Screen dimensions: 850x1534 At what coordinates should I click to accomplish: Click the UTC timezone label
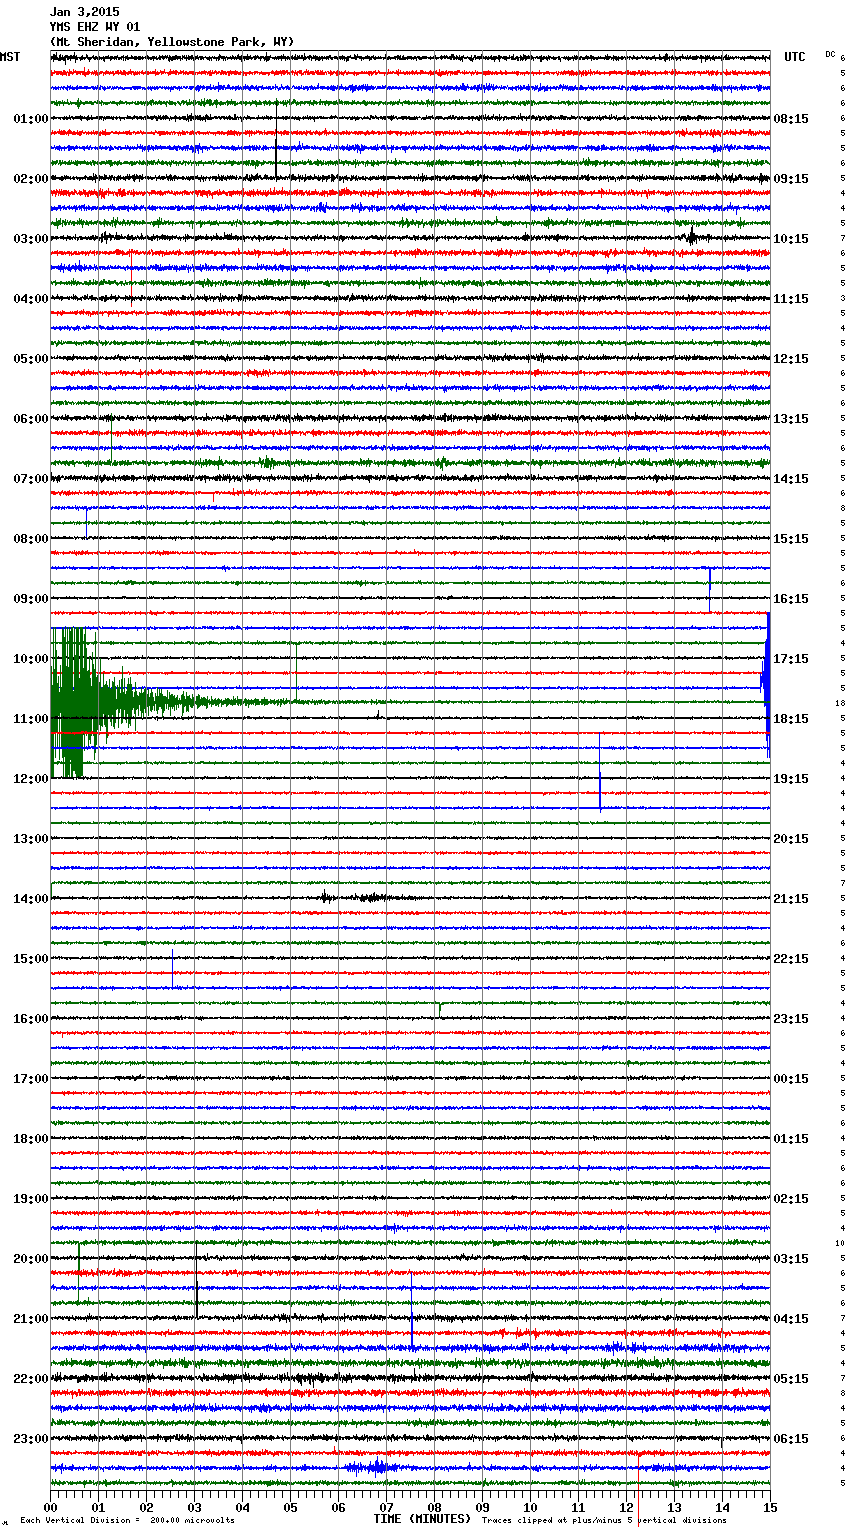(794, 57)
